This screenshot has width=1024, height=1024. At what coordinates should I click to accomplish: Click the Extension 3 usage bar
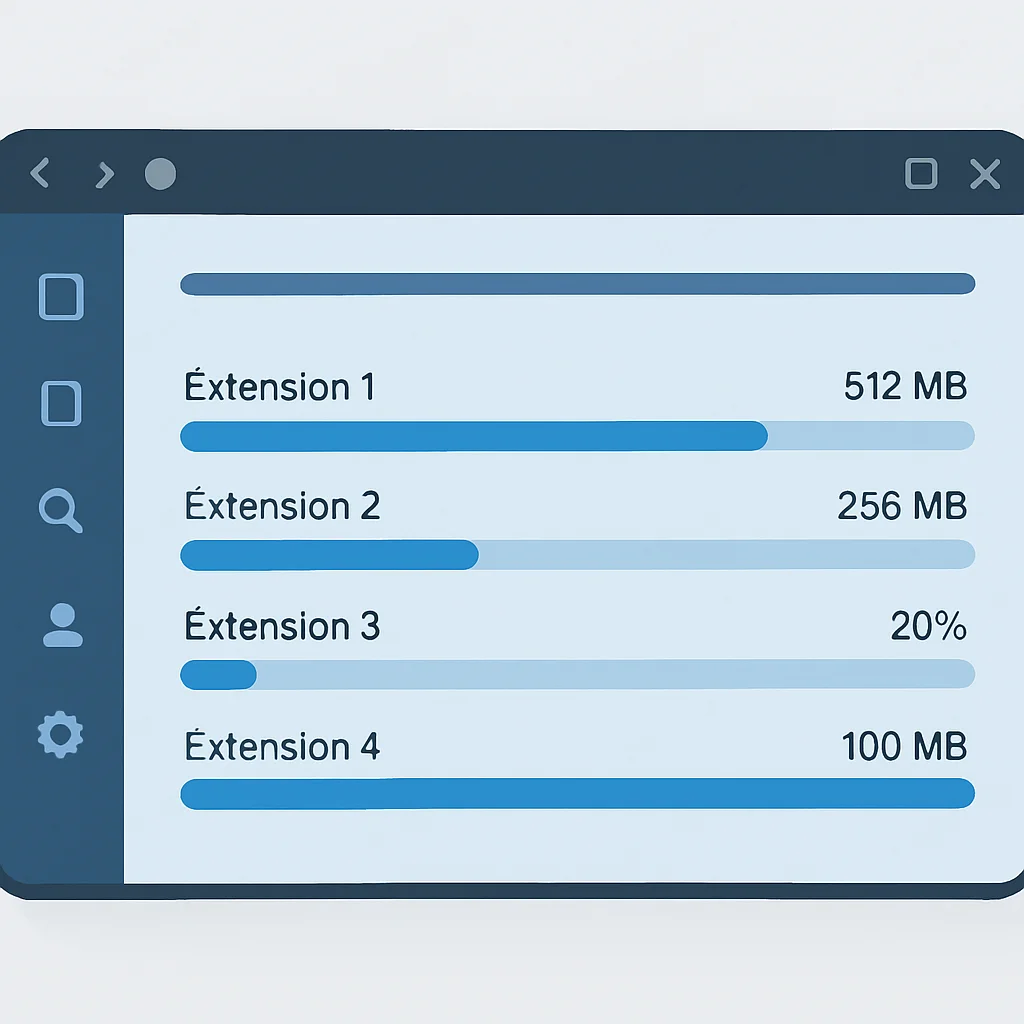coord(577,674)
